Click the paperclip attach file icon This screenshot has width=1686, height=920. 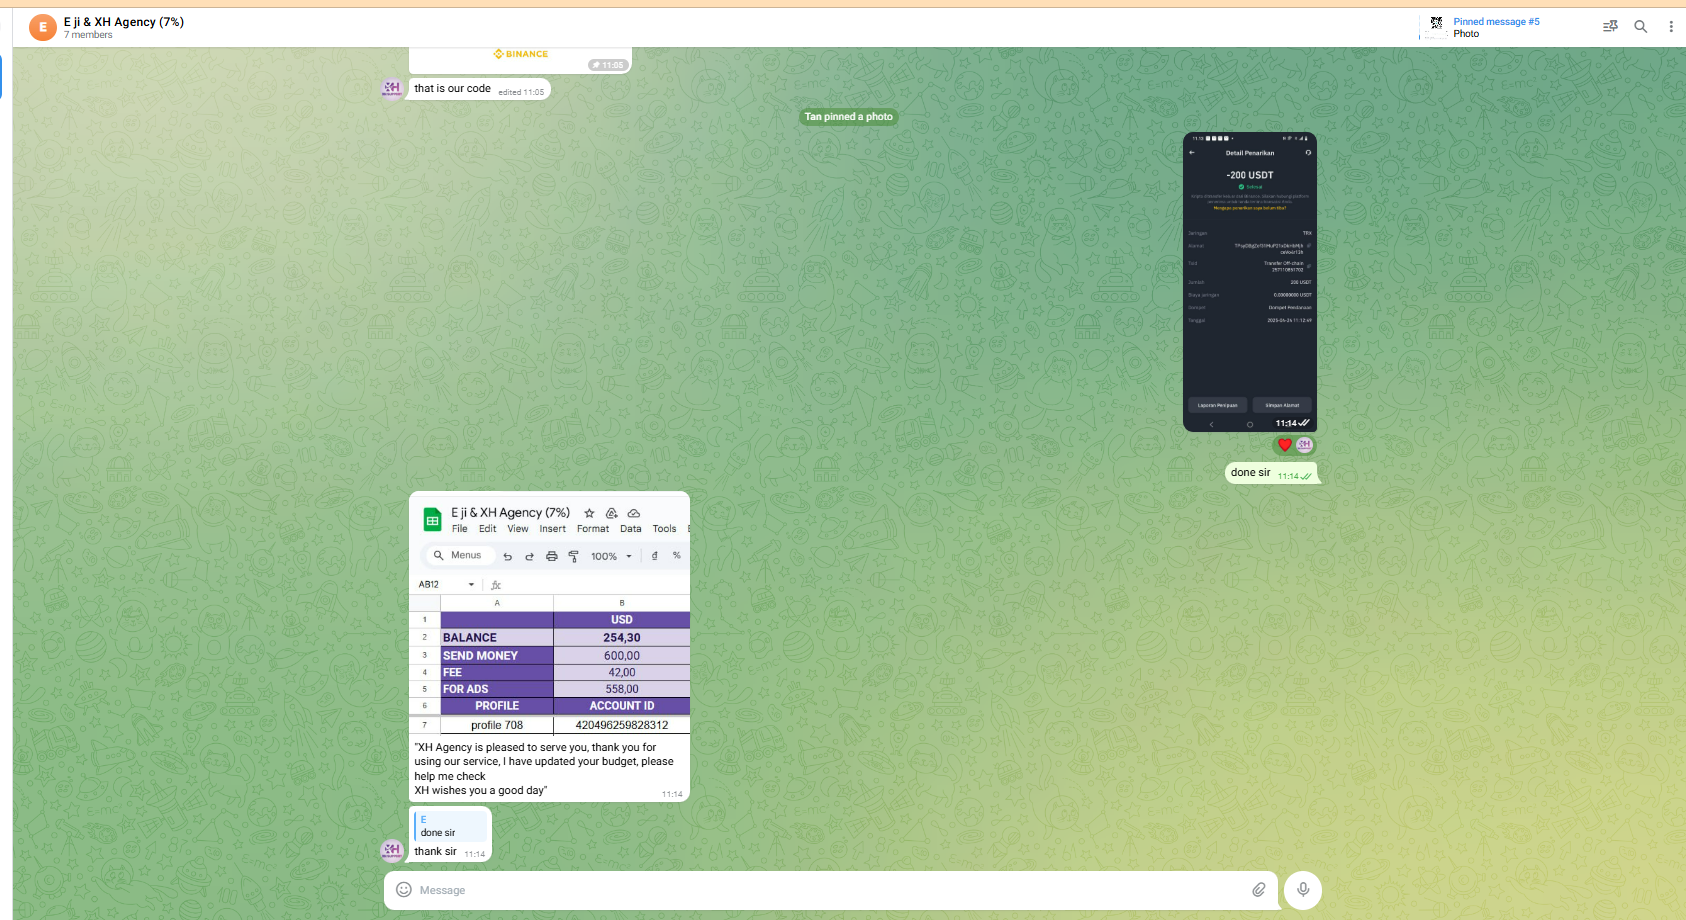pos(1259,890)
